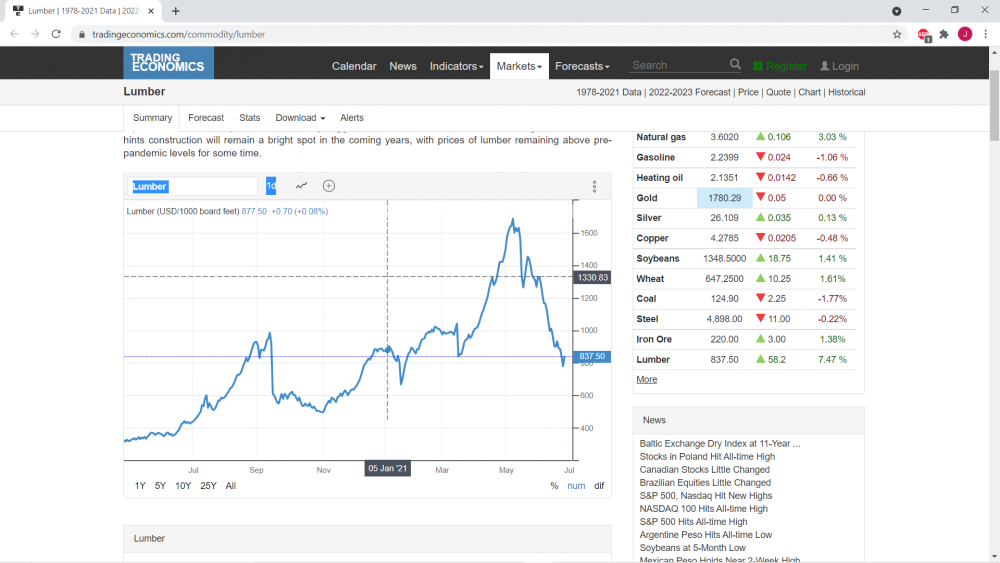Click the More commodities link
Image resolution: width=1000 pixels, height=563 pixels.
[x=646, y=379]
